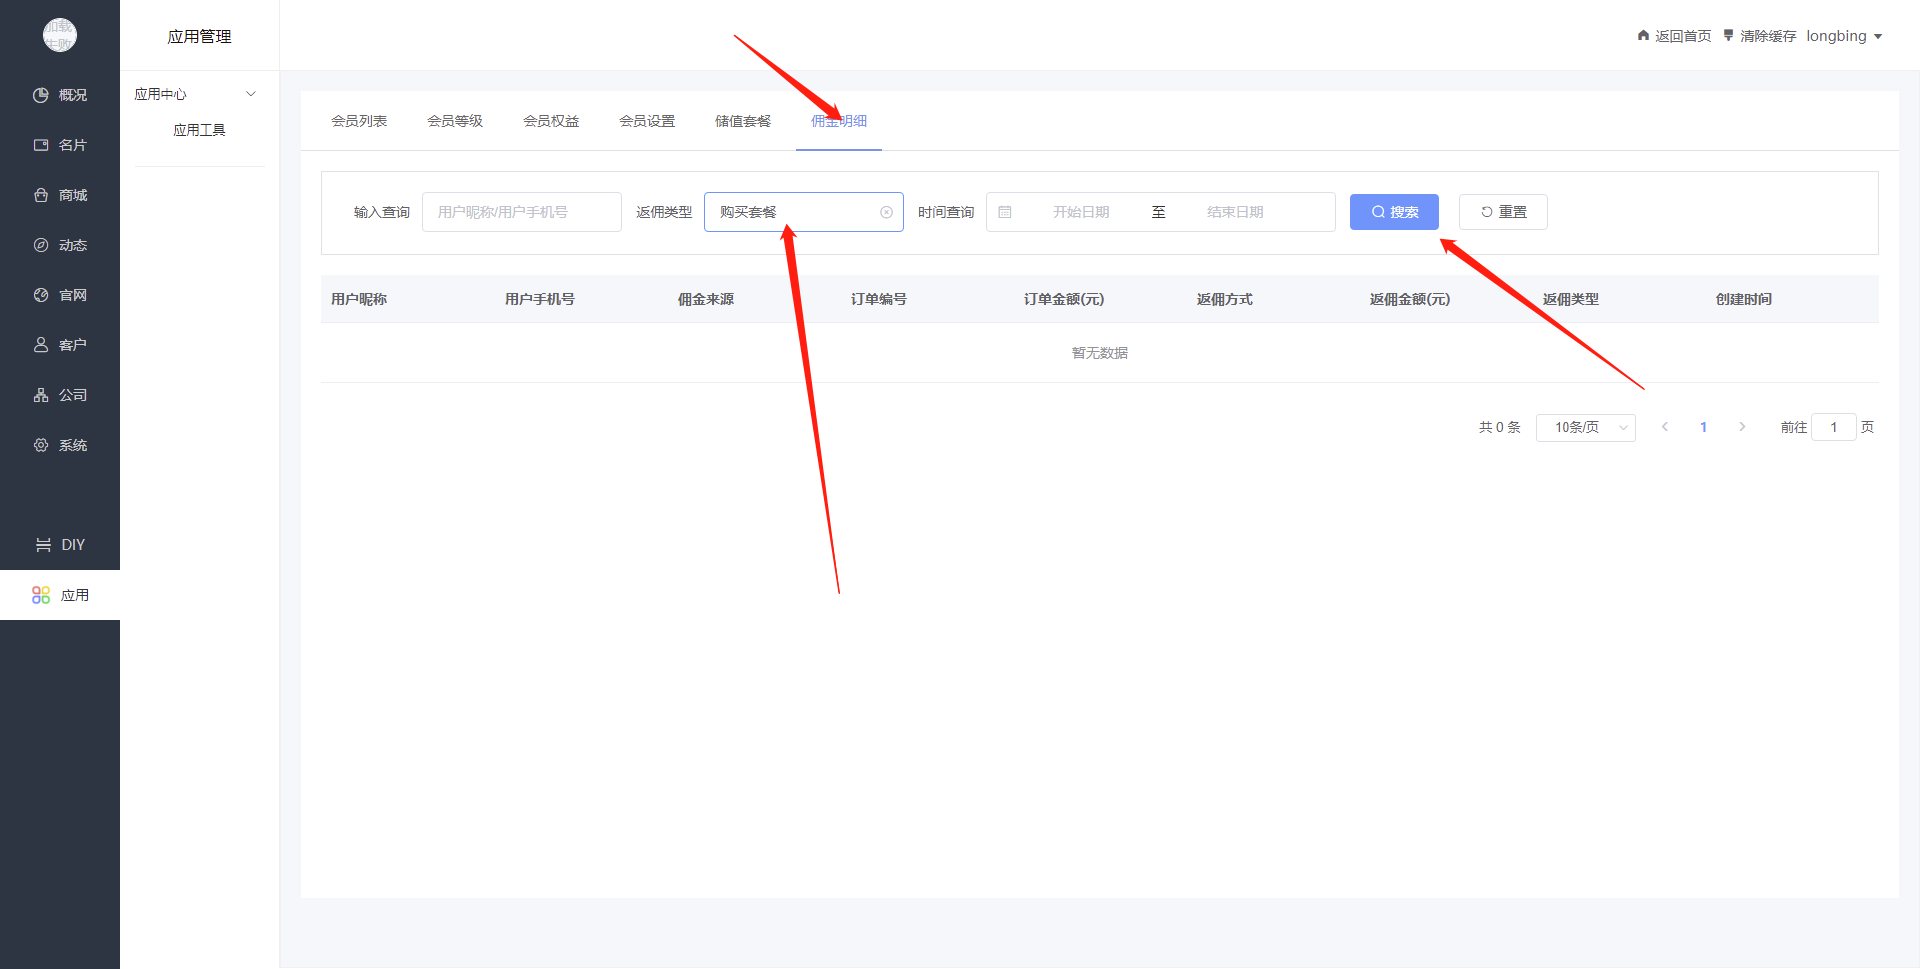This screenshot has height=969, width=1920.
Task: Click the 暂无数据 empty table message
Action: 1100,353
